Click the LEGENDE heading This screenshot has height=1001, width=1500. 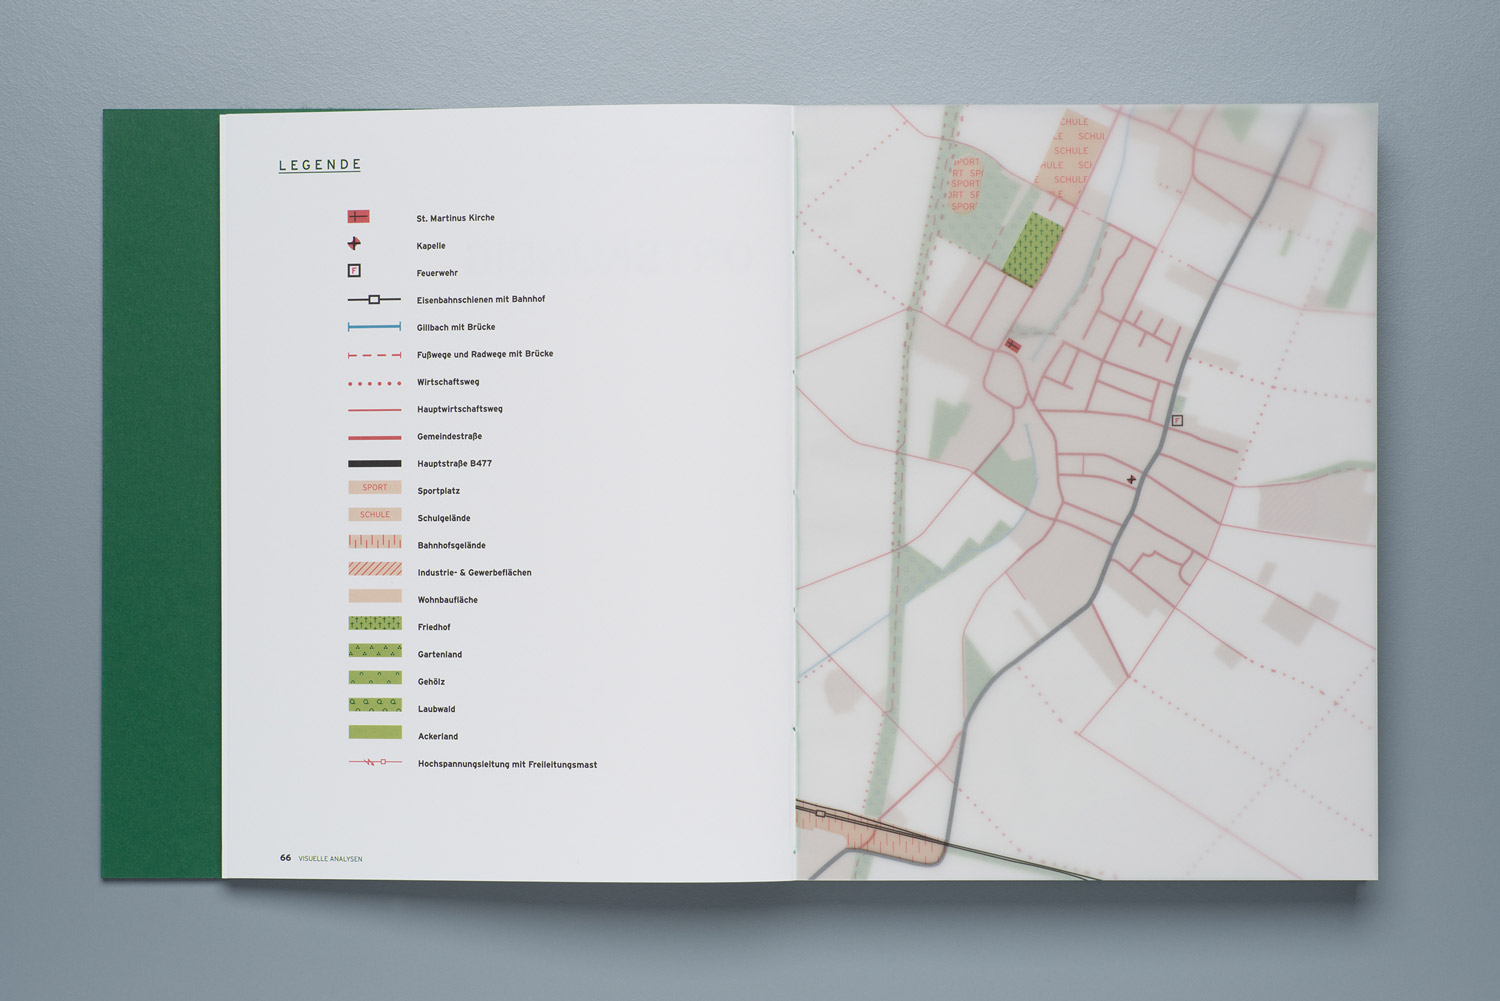pos(320,165)
